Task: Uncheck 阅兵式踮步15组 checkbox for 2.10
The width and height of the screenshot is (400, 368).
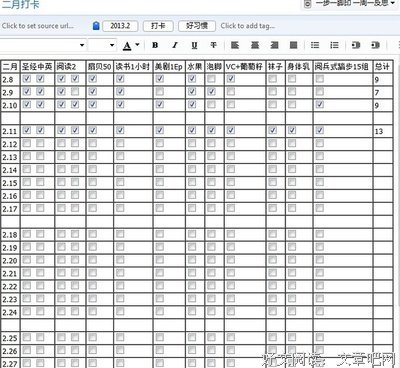Action: 320,104
